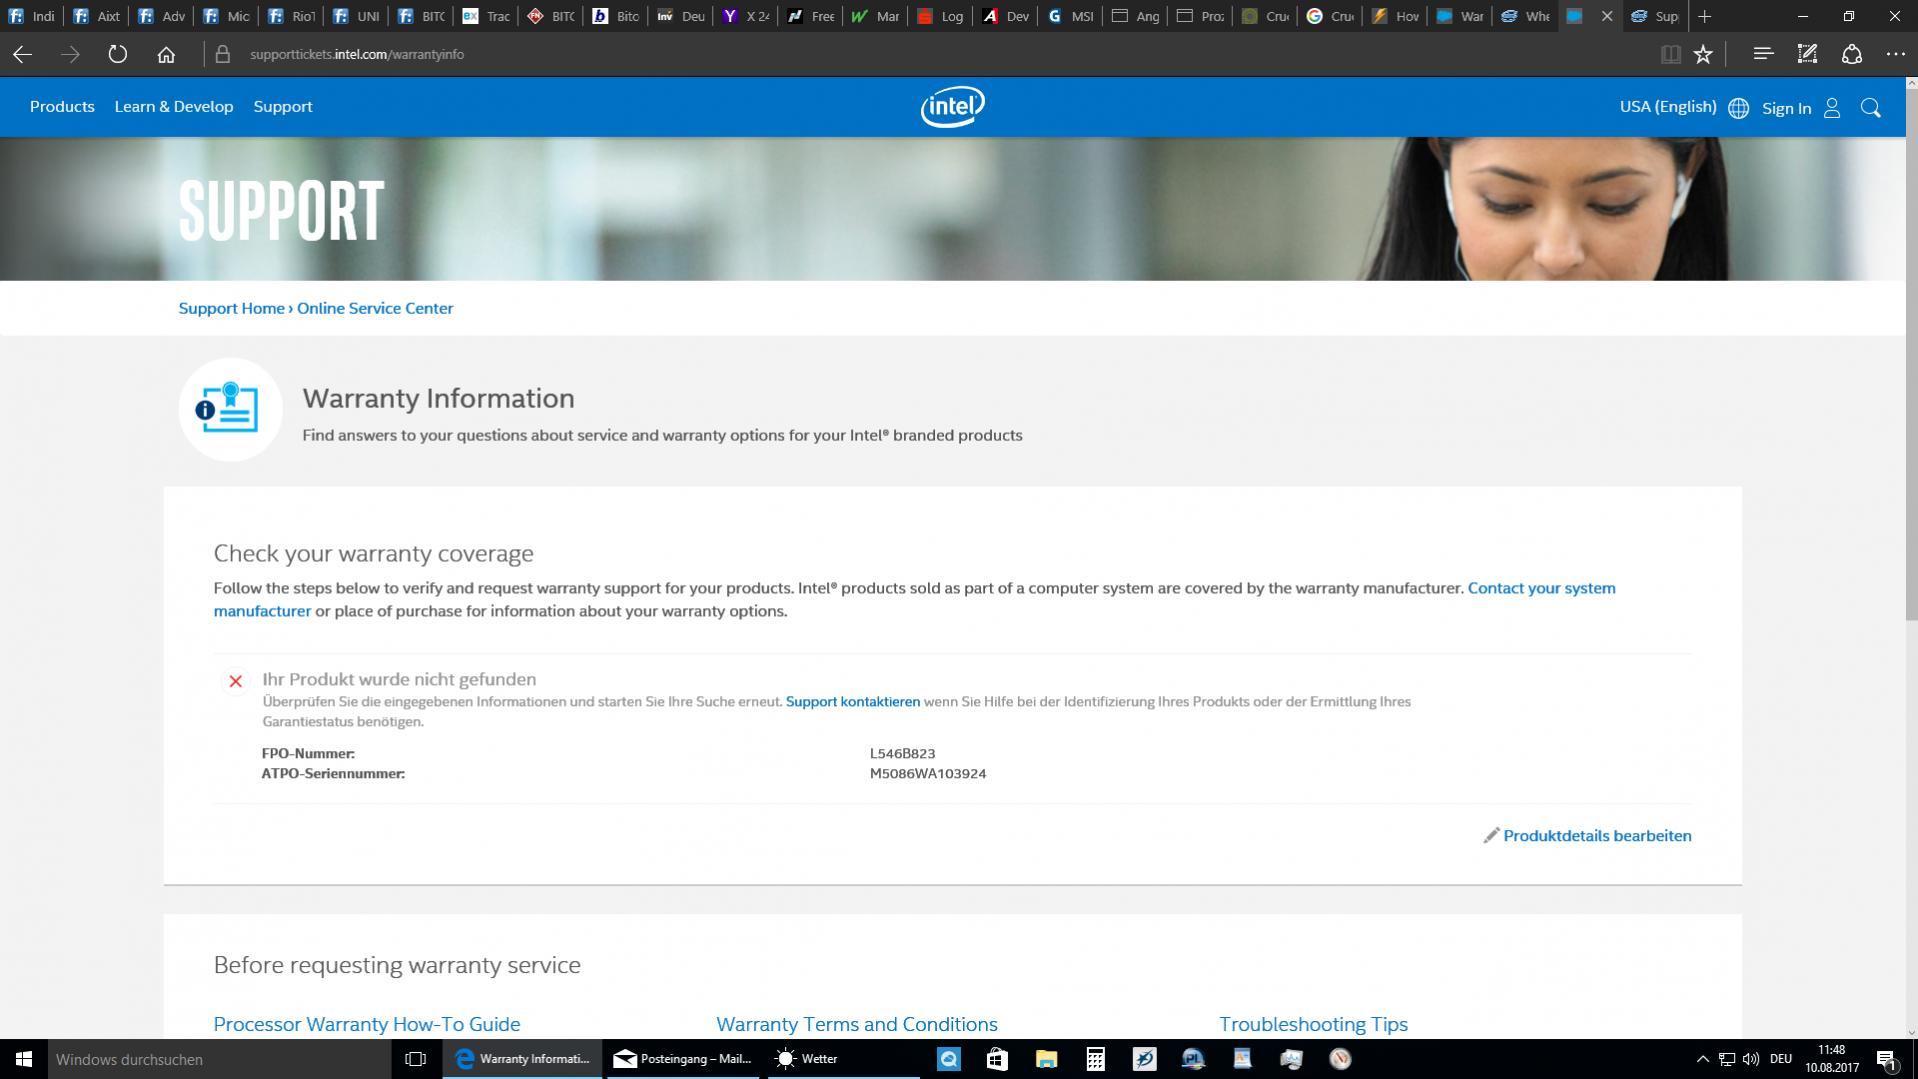Click the lock icon in the address bar

pyautogui.click(x=223, y=55)
